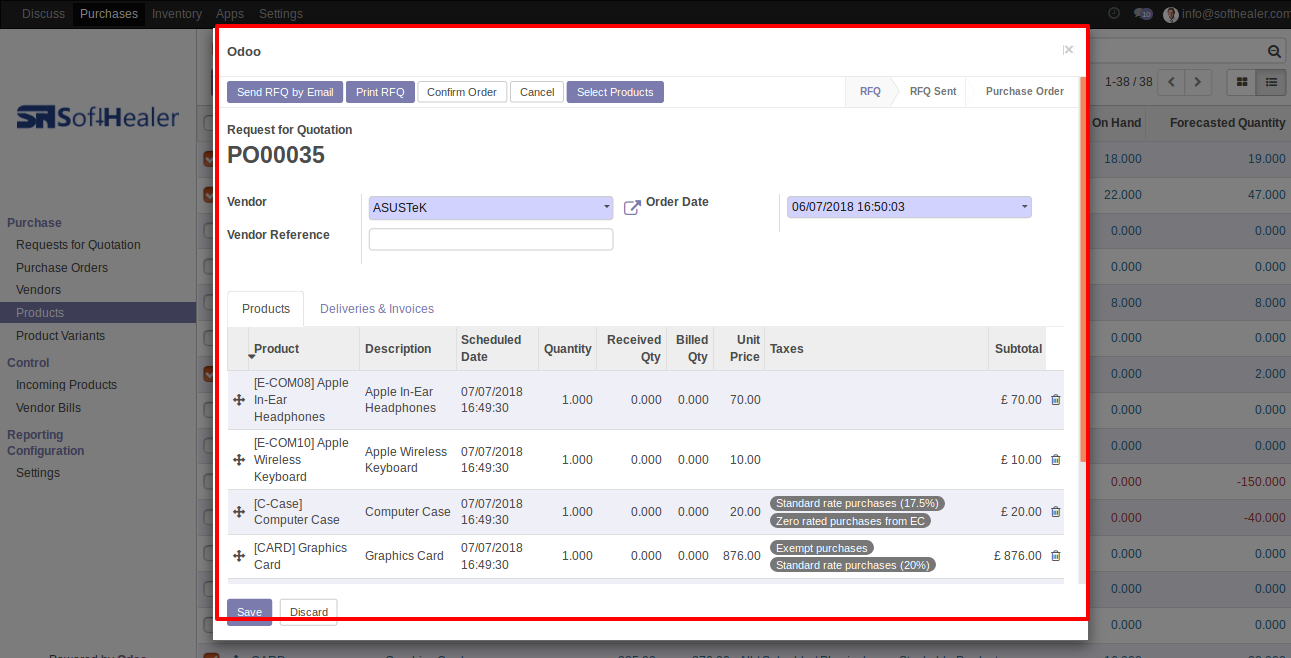Click the user avatar in the top bar

1171,14
